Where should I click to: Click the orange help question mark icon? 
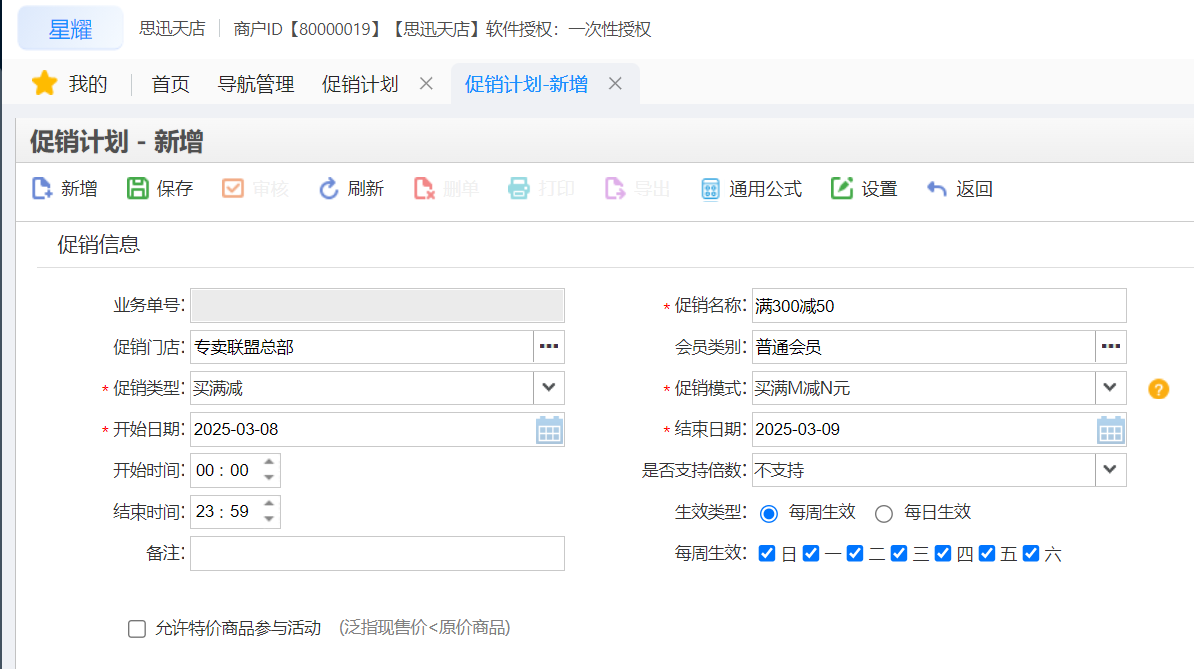click(x=1158, y=388)
